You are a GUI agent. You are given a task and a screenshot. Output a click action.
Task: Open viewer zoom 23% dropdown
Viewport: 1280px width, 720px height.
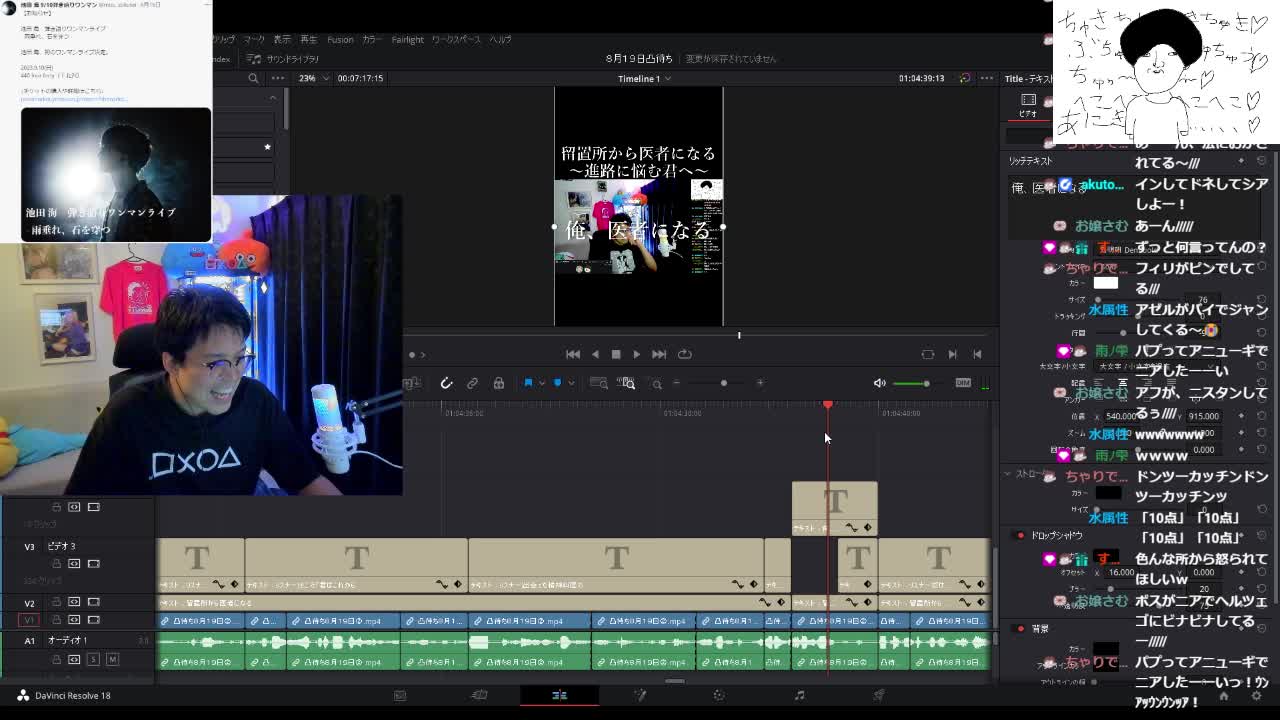313,78
